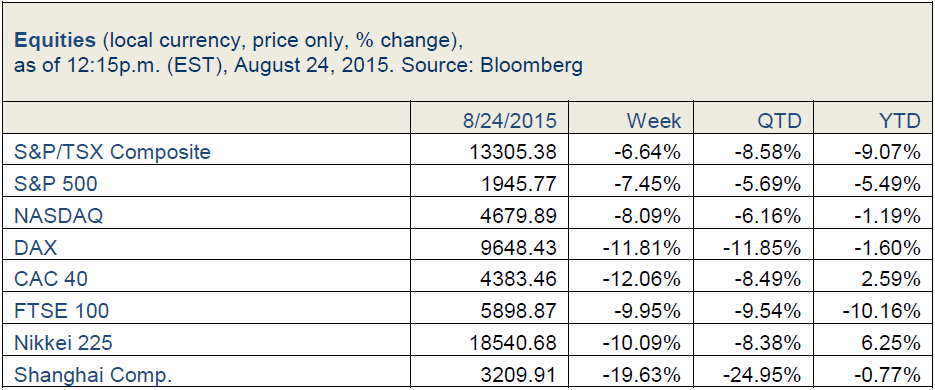Select the Week column header
935x390 pixels.
(654, 121)
